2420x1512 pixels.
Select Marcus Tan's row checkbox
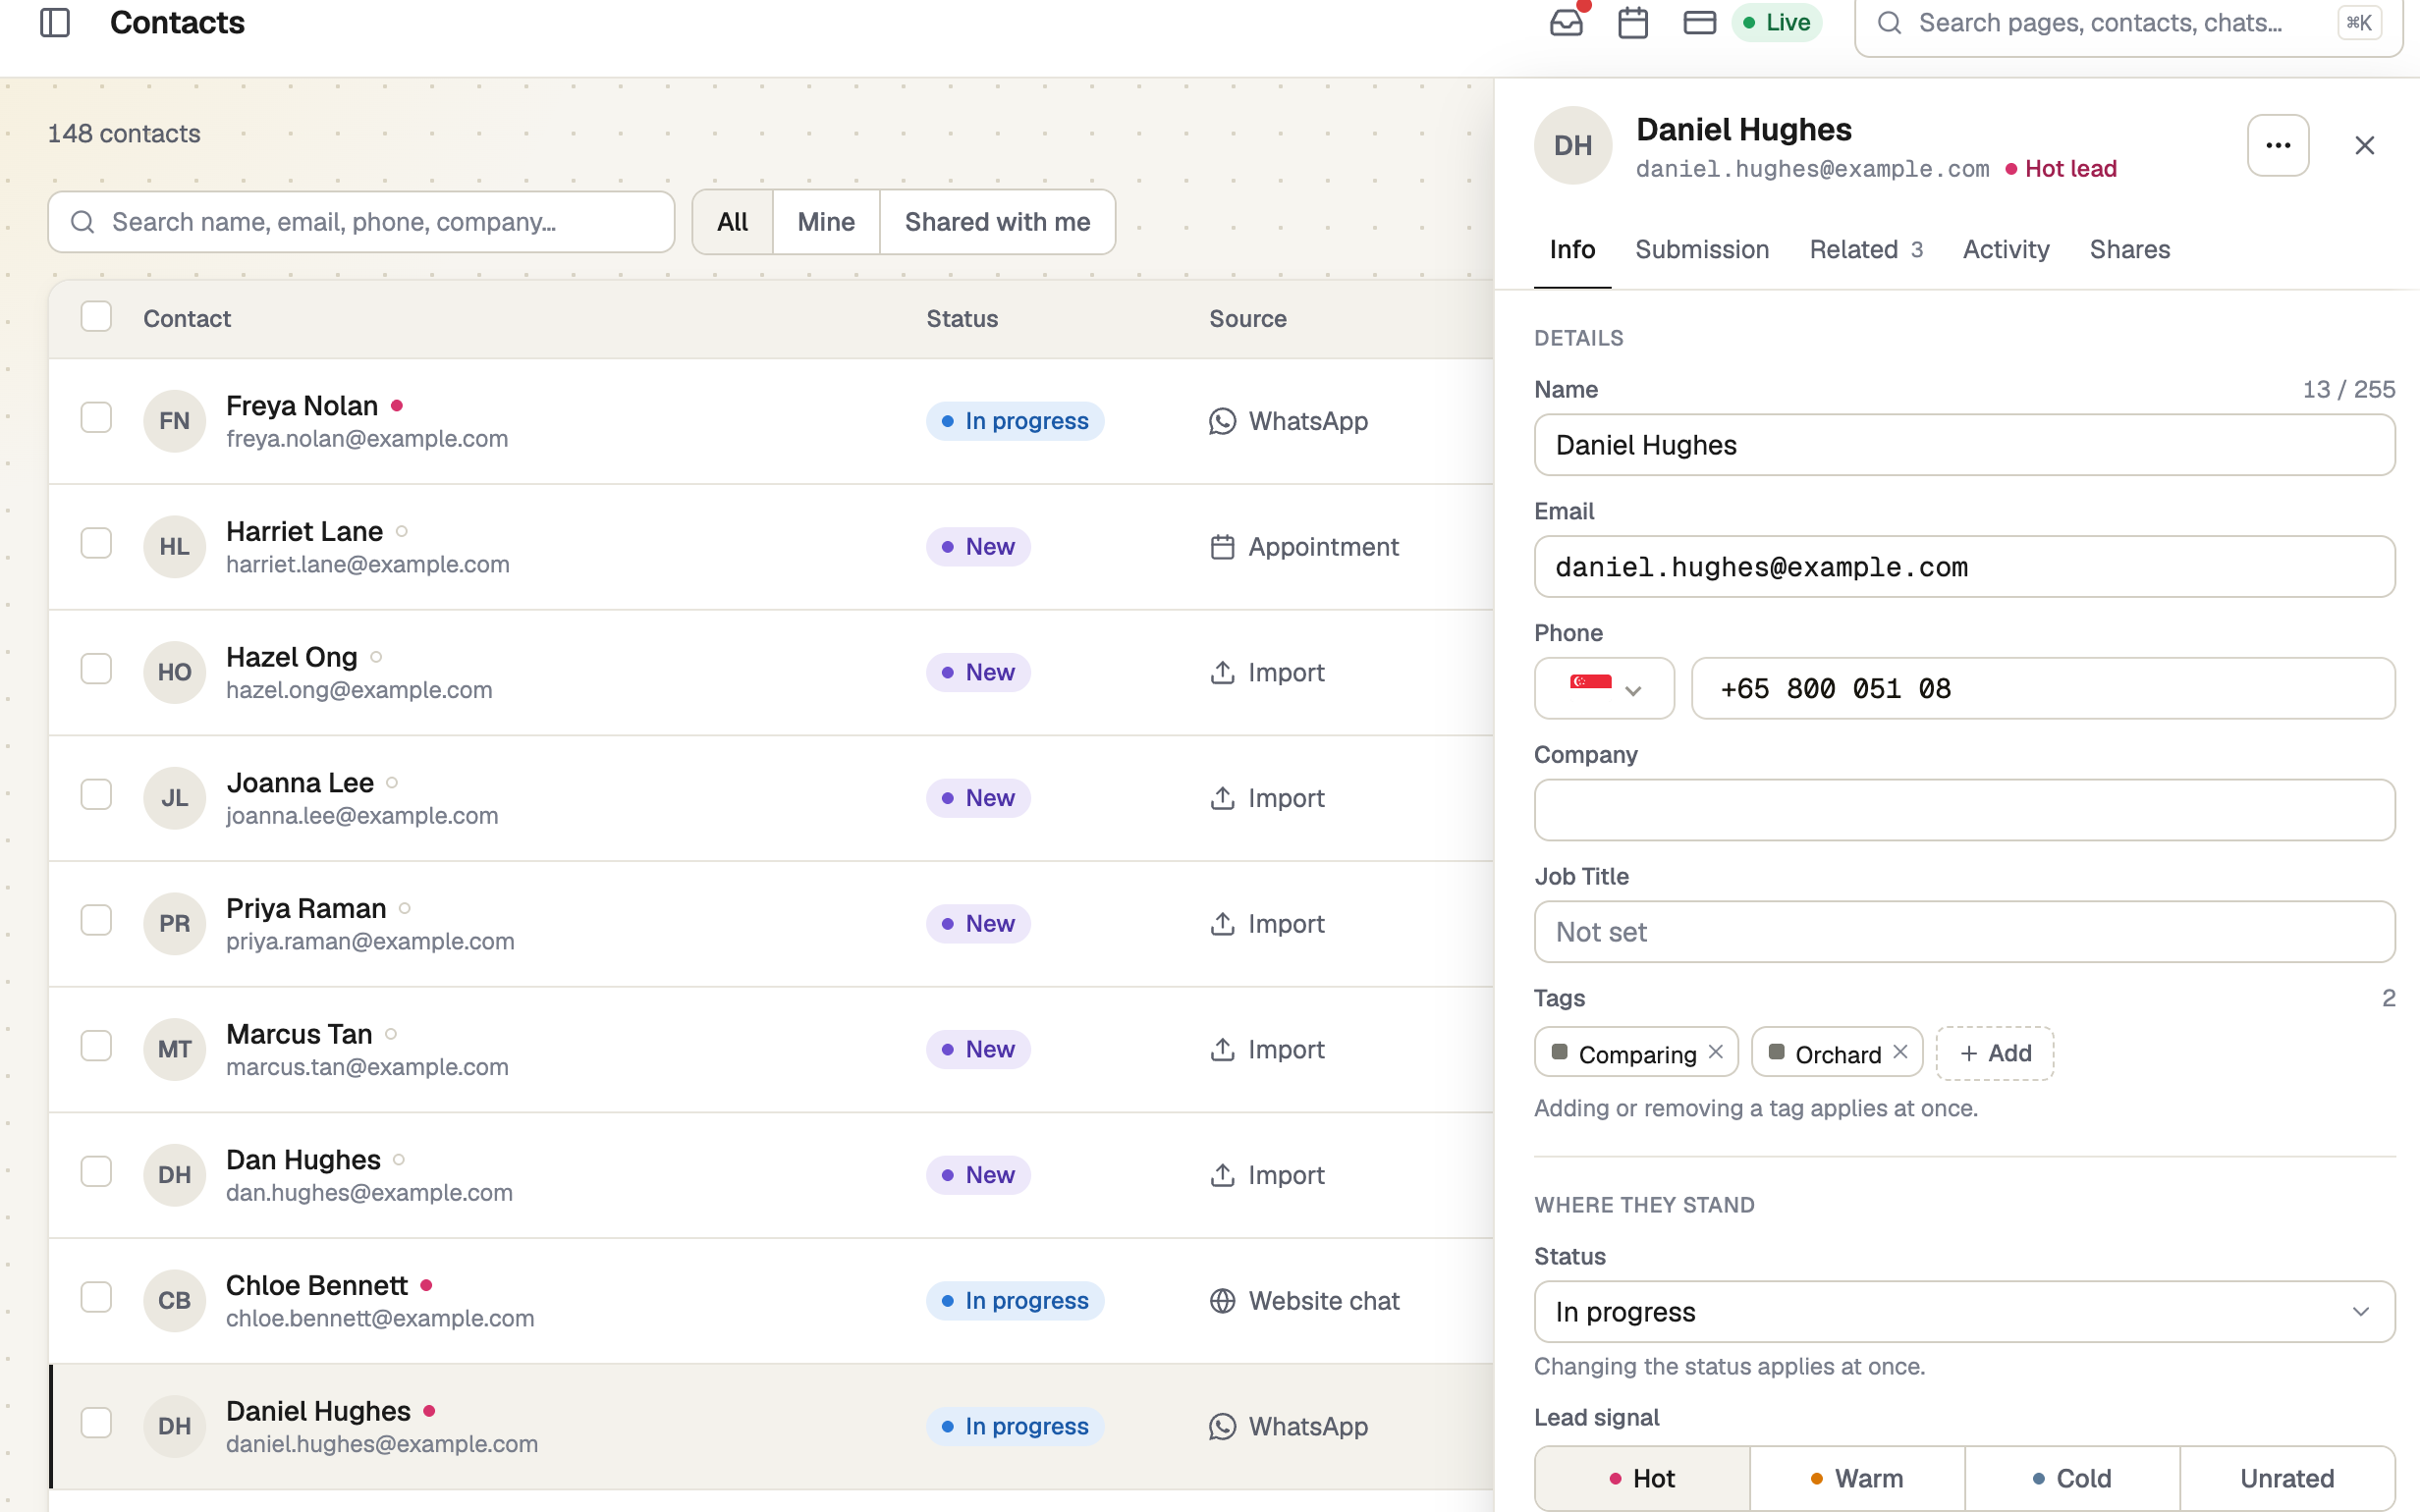tap(96, 1046)
